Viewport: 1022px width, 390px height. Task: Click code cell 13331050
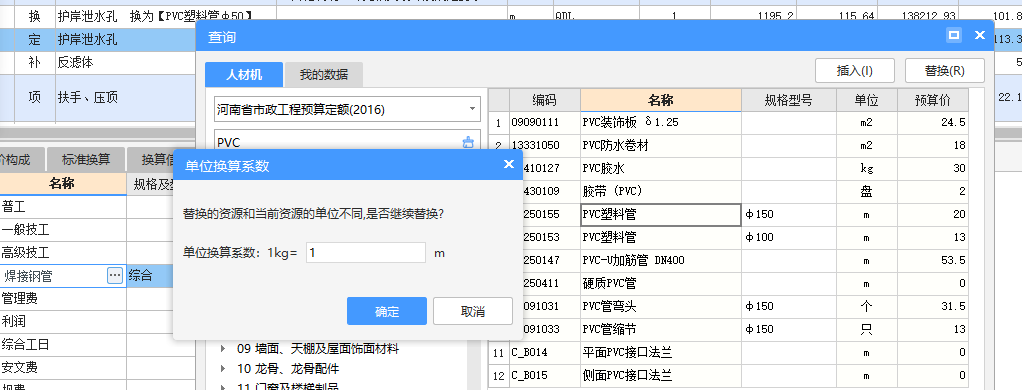pyautogui.click(x=544, y=145)
